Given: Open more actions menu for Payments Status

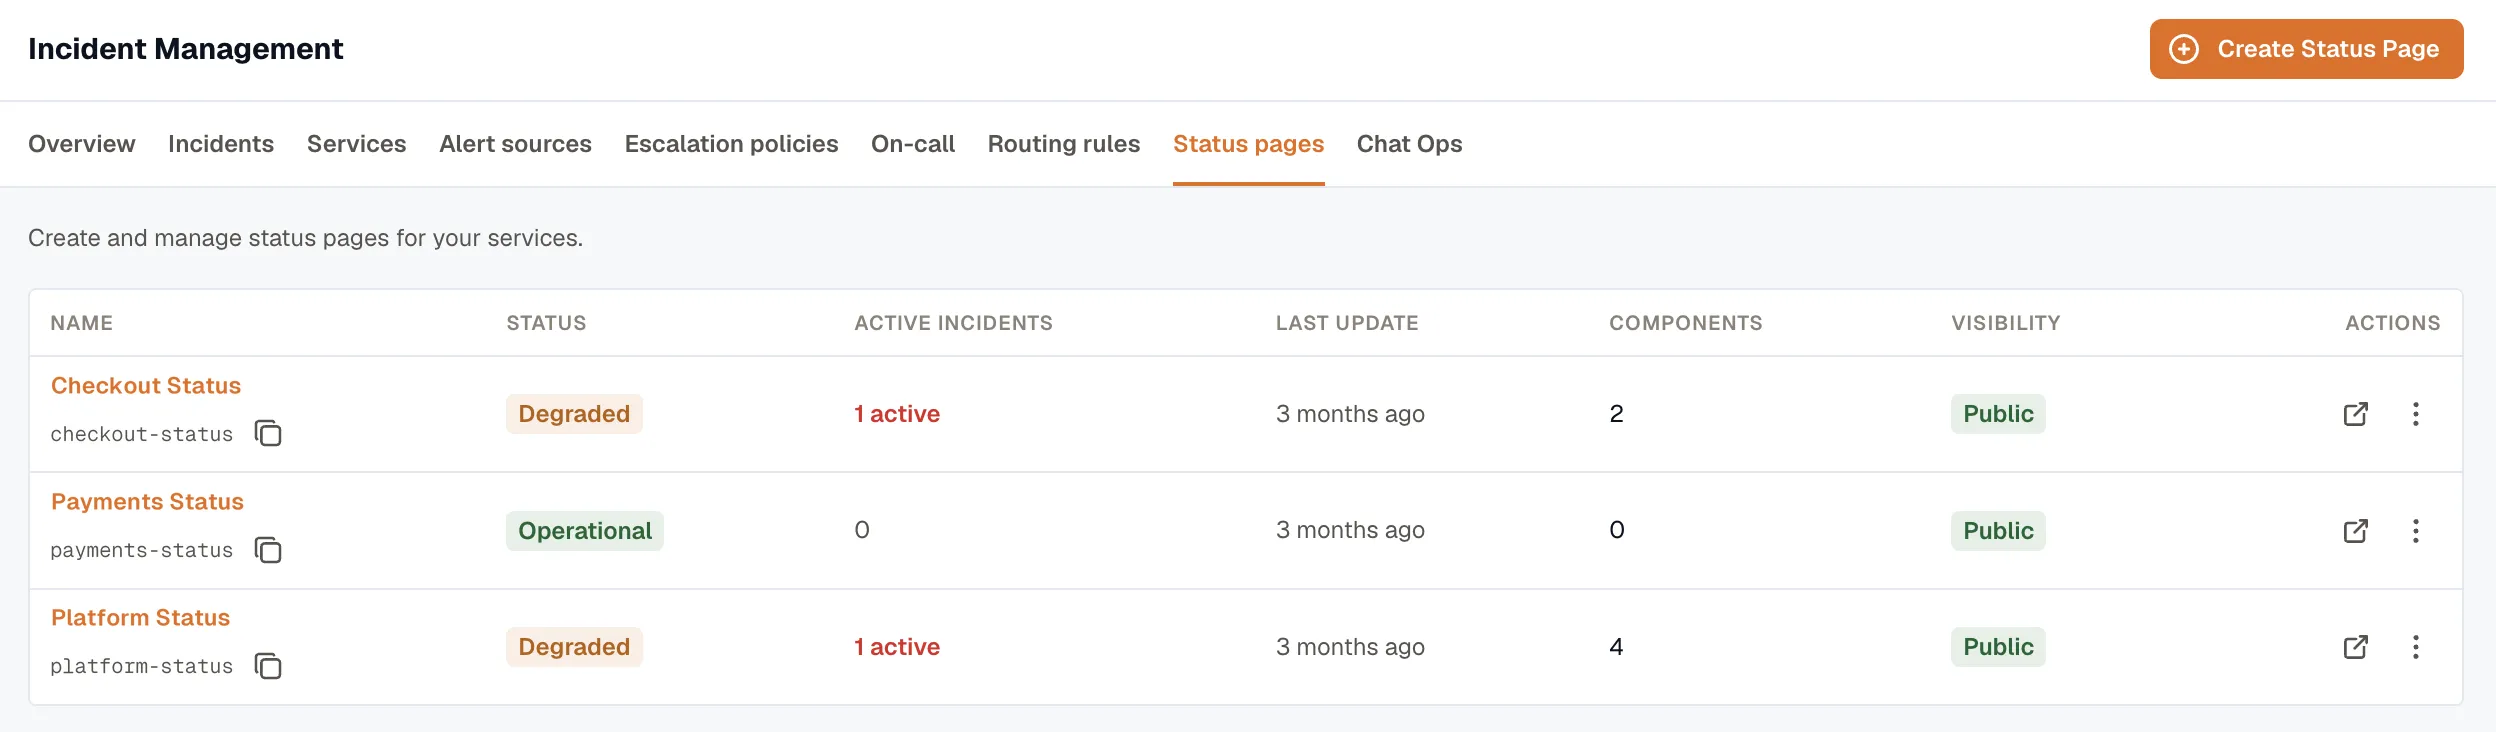Looking at the screenshot, I should pyautogui.click(x=2416, y=530).
